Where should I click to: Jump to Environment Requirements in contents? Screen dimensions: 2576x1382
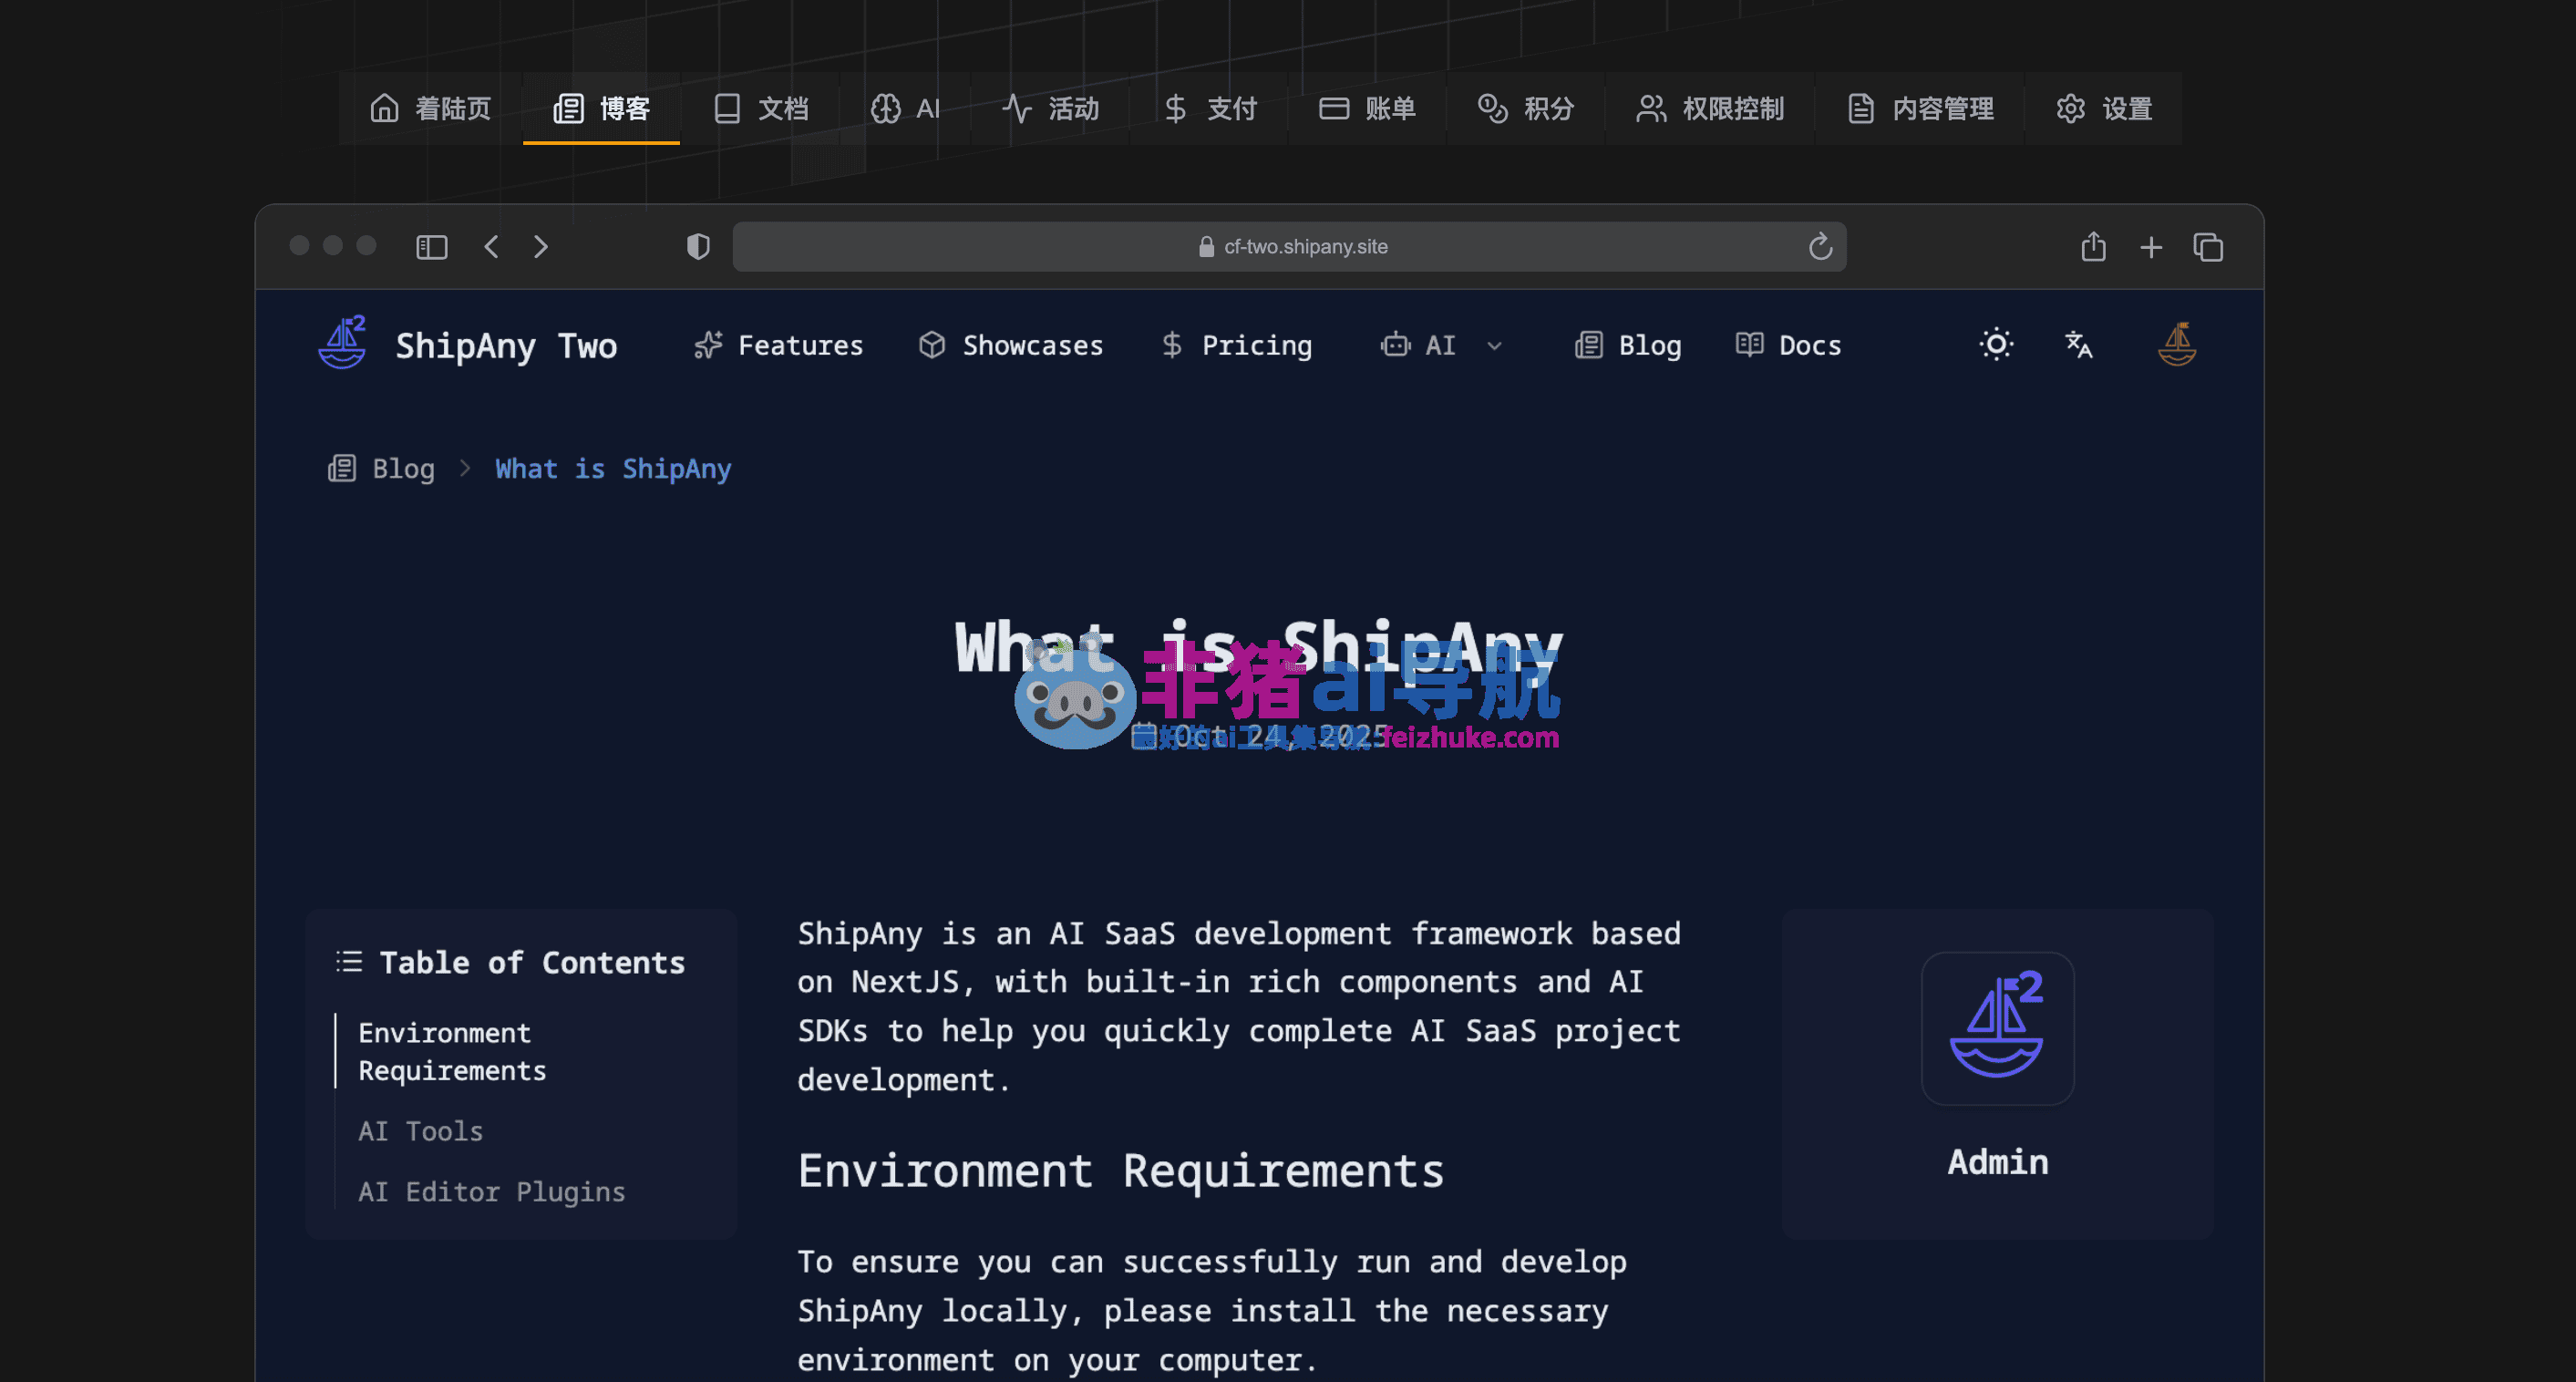452,1052
